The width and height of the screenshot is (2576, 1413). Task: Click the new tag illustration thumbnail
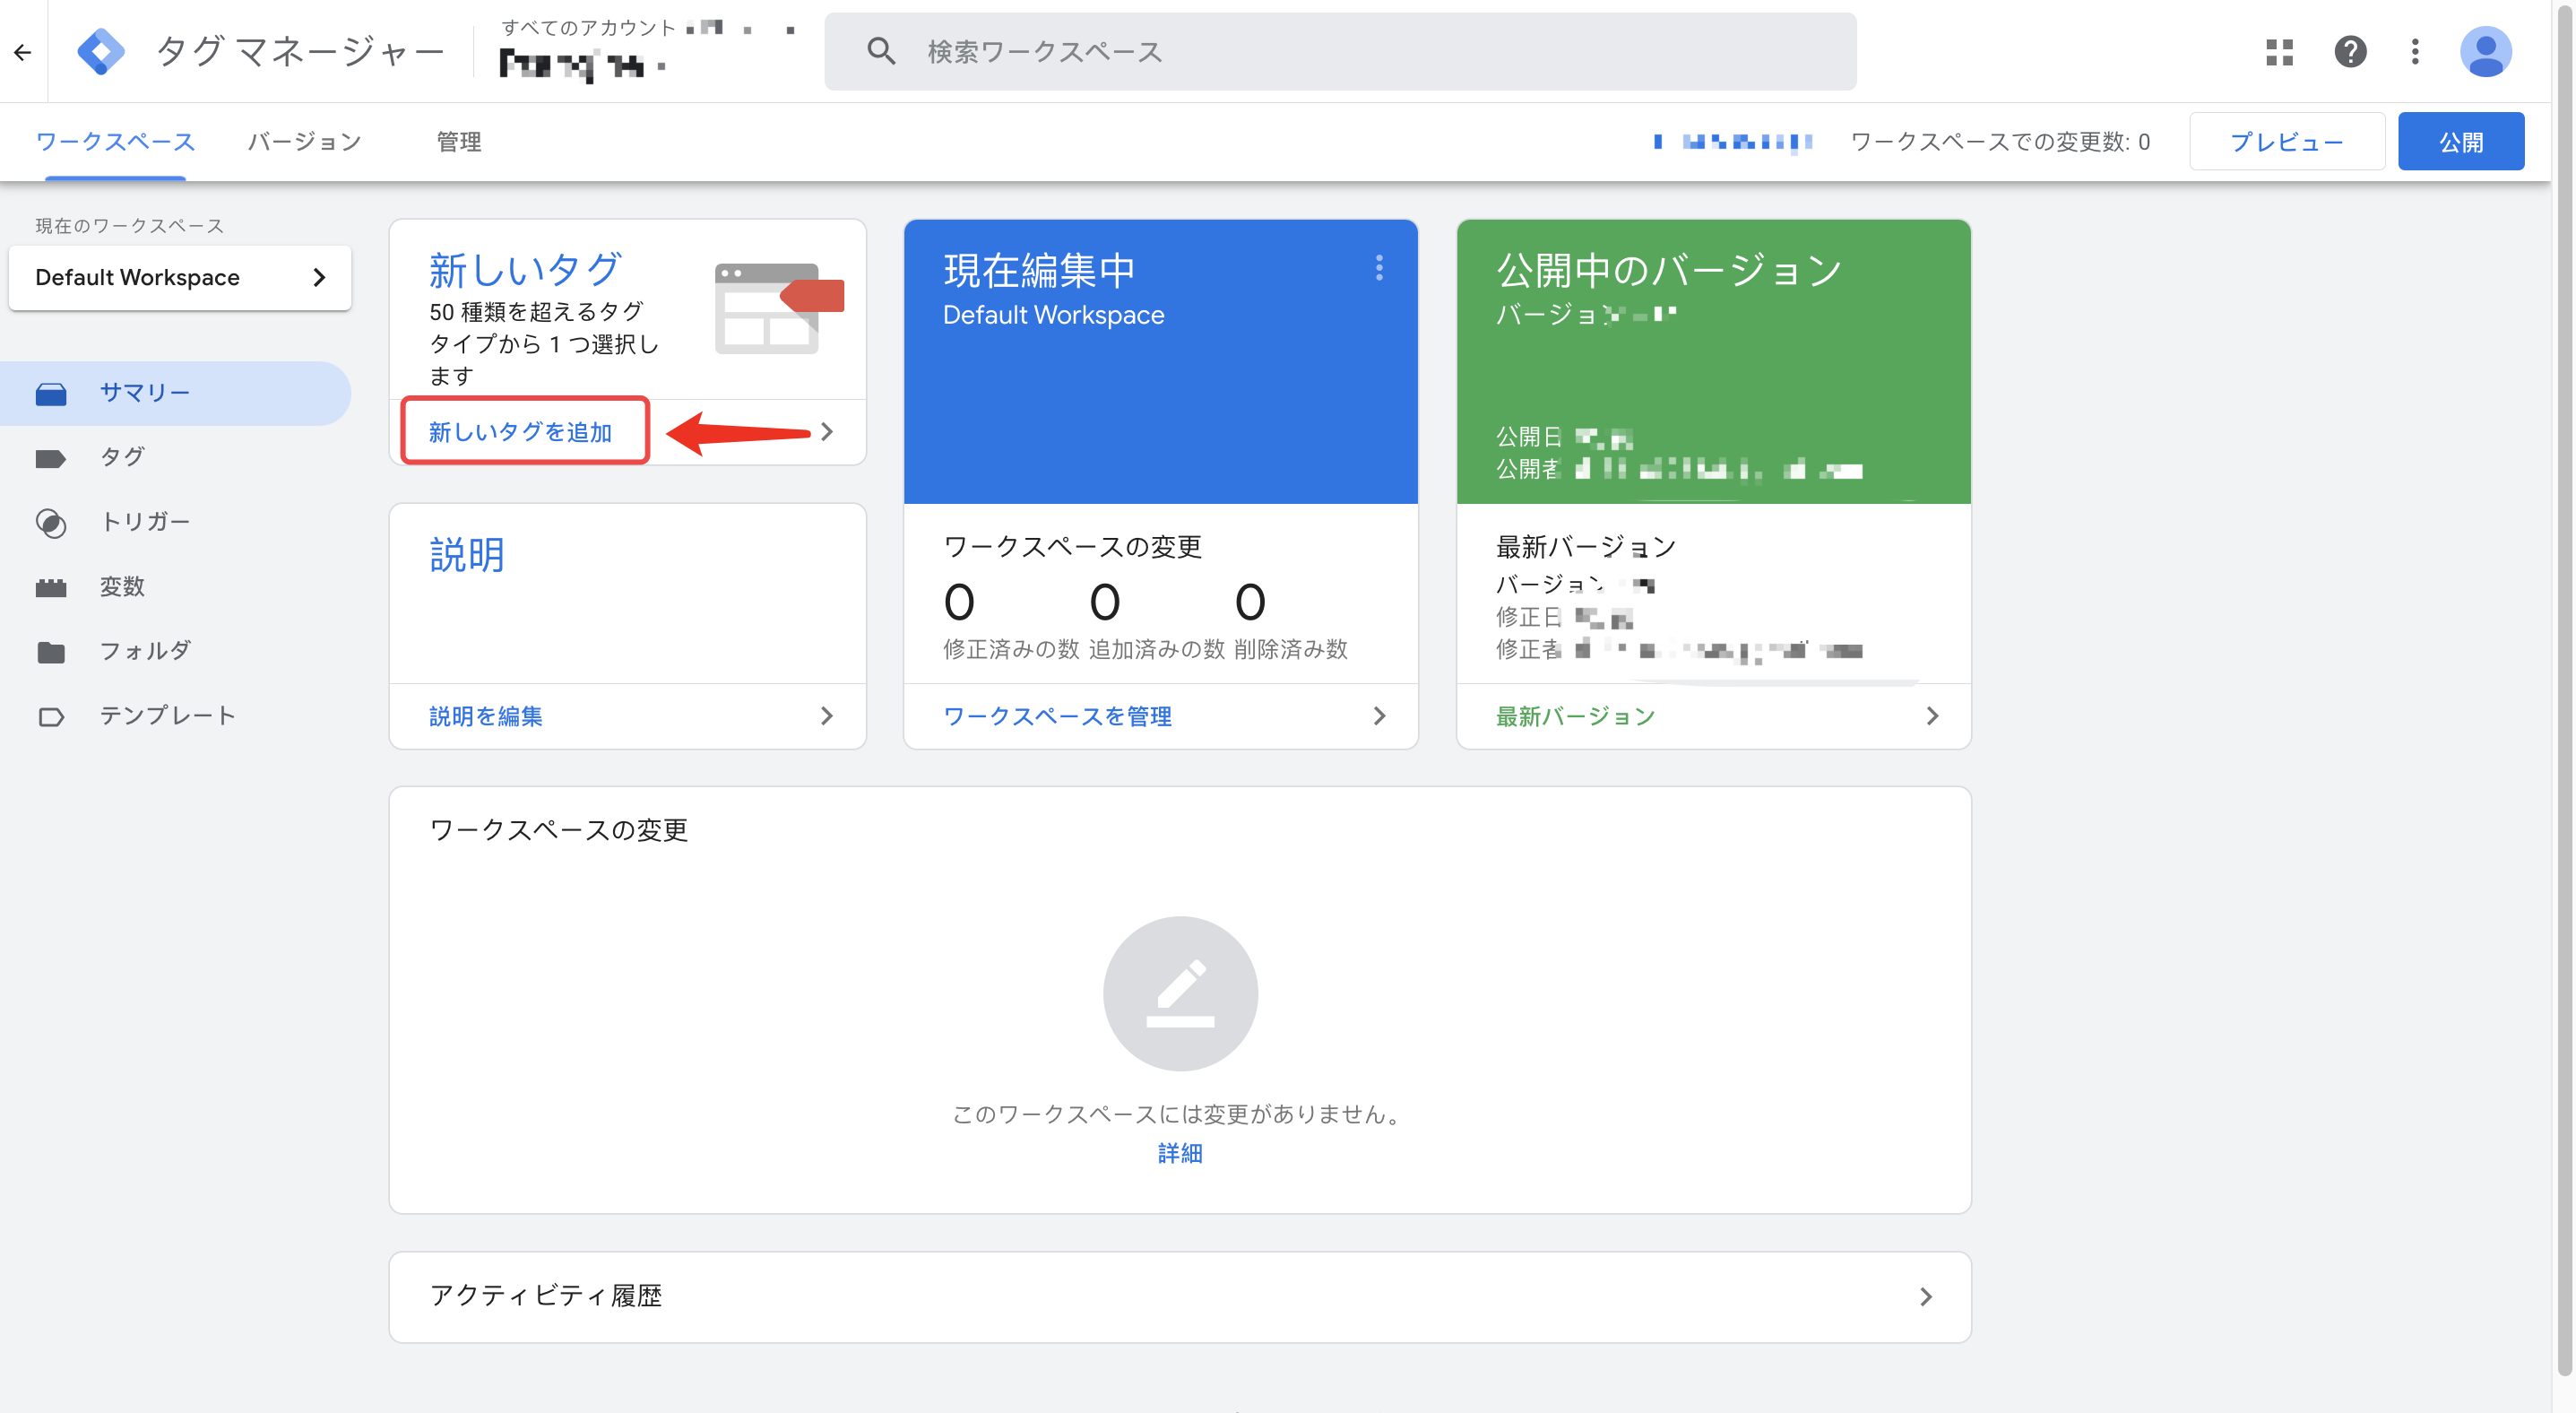point(779,308)
